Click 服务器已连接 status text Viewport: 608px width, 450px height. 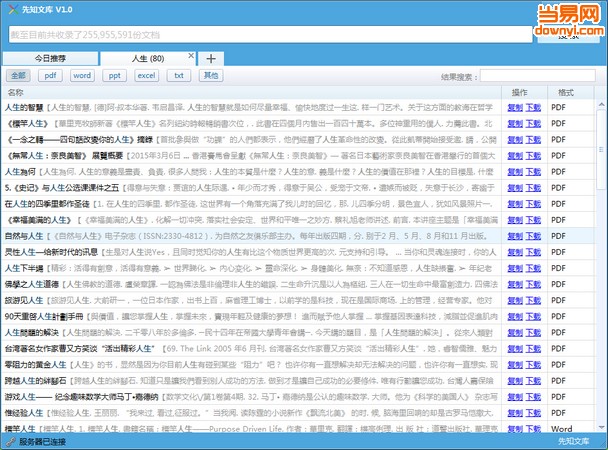click(x=43, y=441)
